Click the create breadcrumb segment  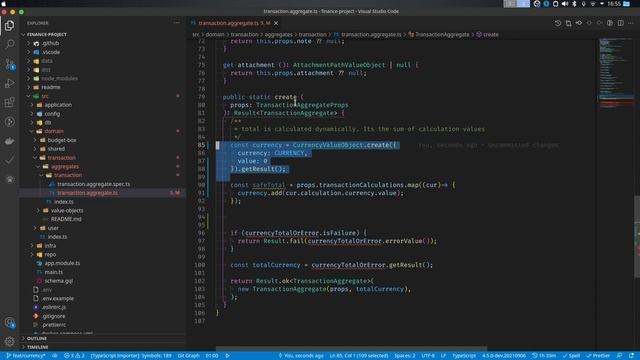(x=487, y=35)
